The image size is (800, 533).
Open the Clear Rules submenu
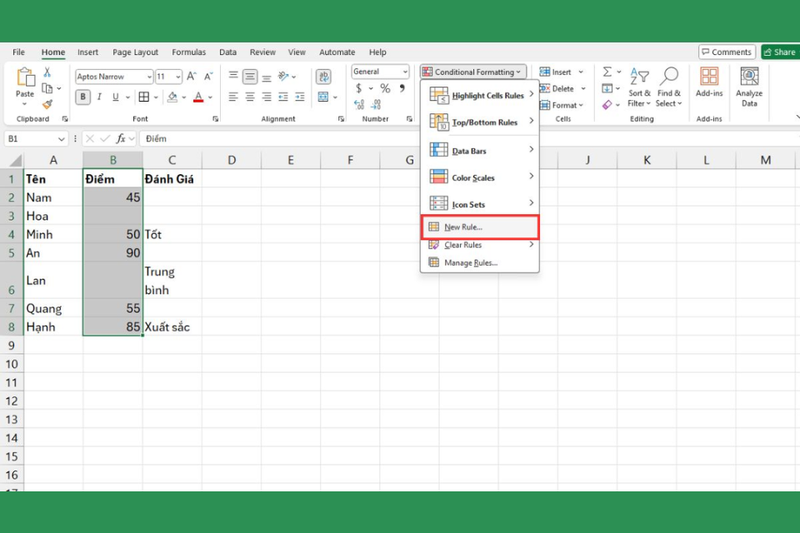coord(480,245)
